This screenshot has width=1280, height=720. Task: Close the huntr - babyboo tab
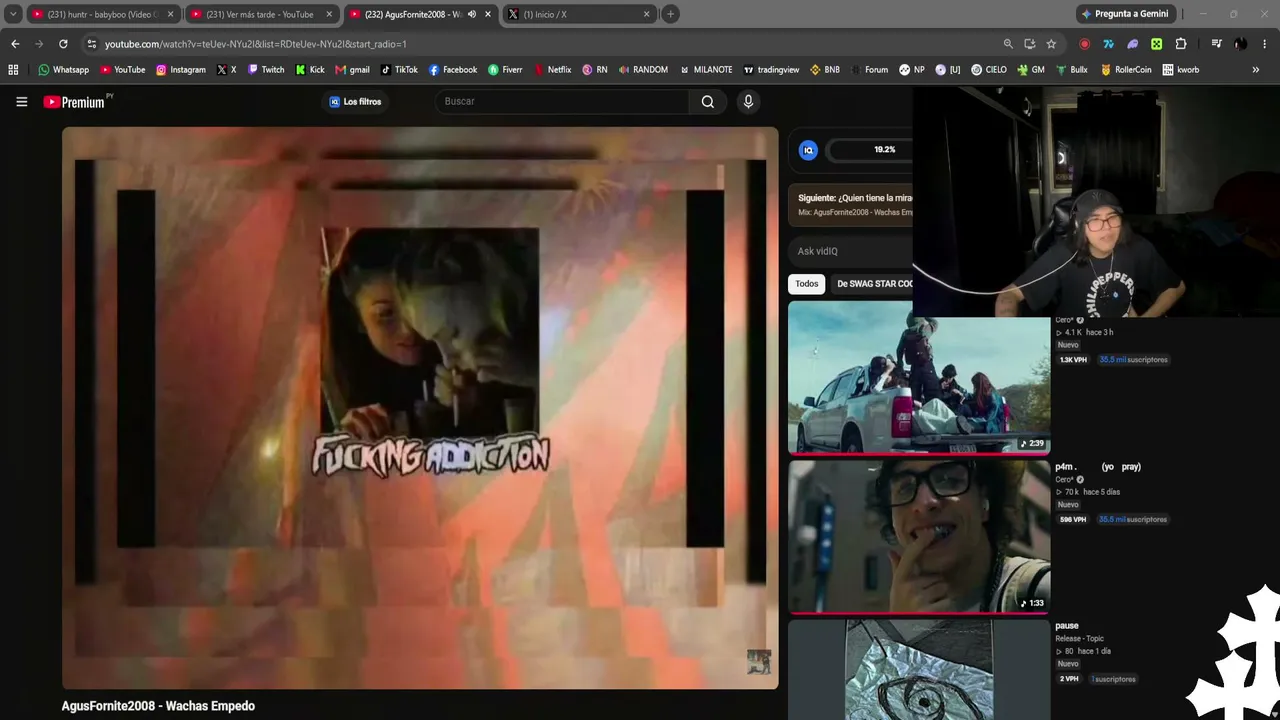pyautogui.click(x=171, y=14)
